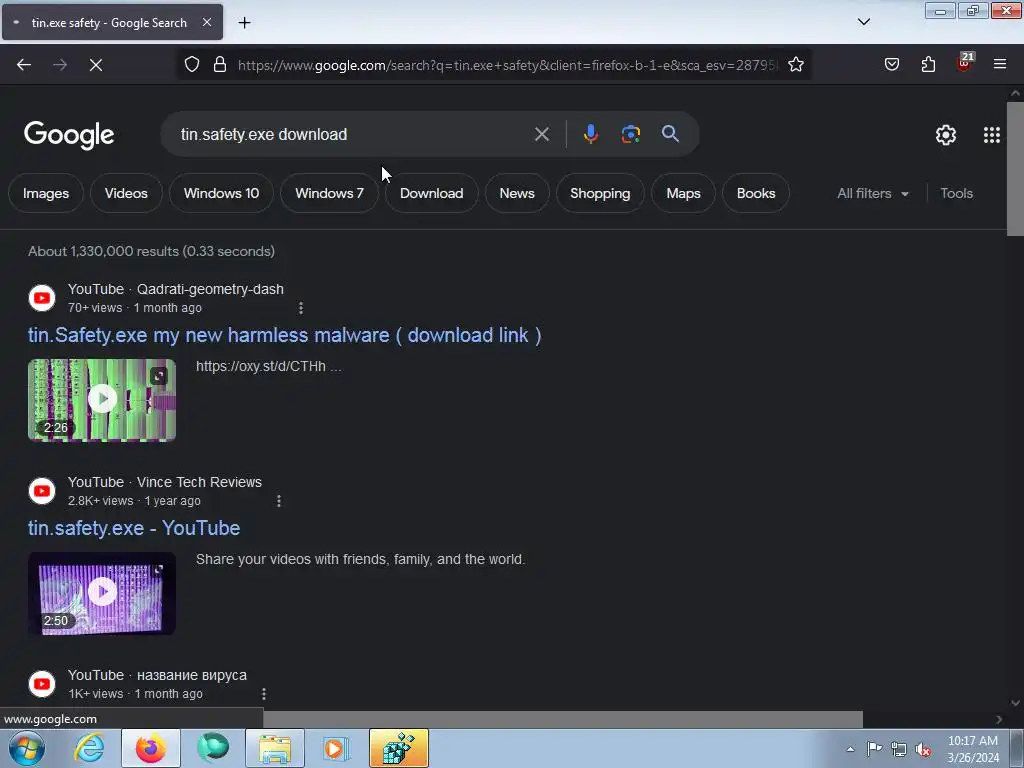Show hidden system tray icons
The height and width of the screenshot is (768, 1024).
[850, 749]
